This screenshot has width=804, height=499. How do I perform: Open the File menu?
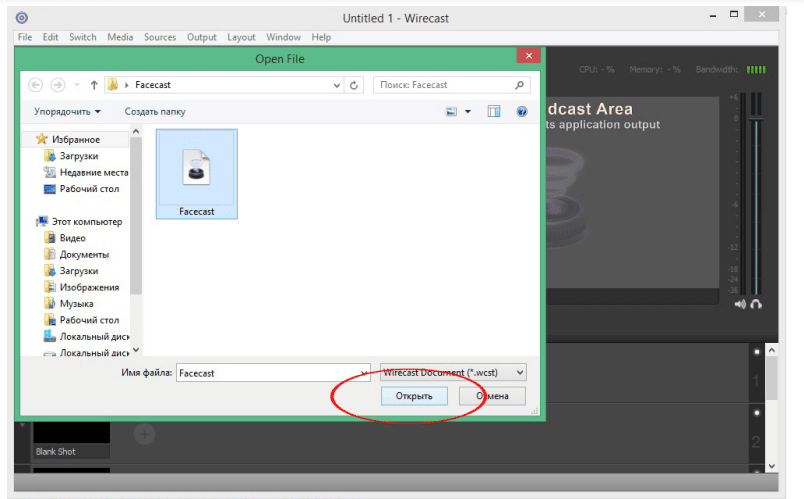(x=25, y=37)
